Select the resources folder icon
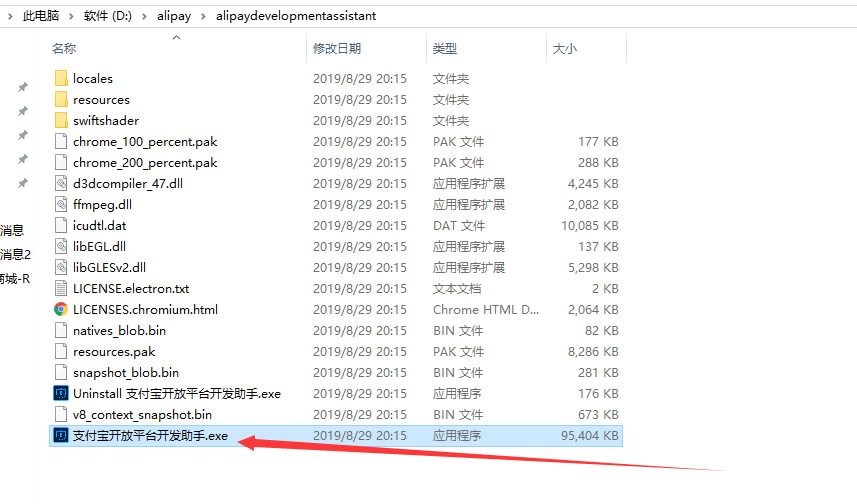The image size is (857, 504). click(60, 100)
